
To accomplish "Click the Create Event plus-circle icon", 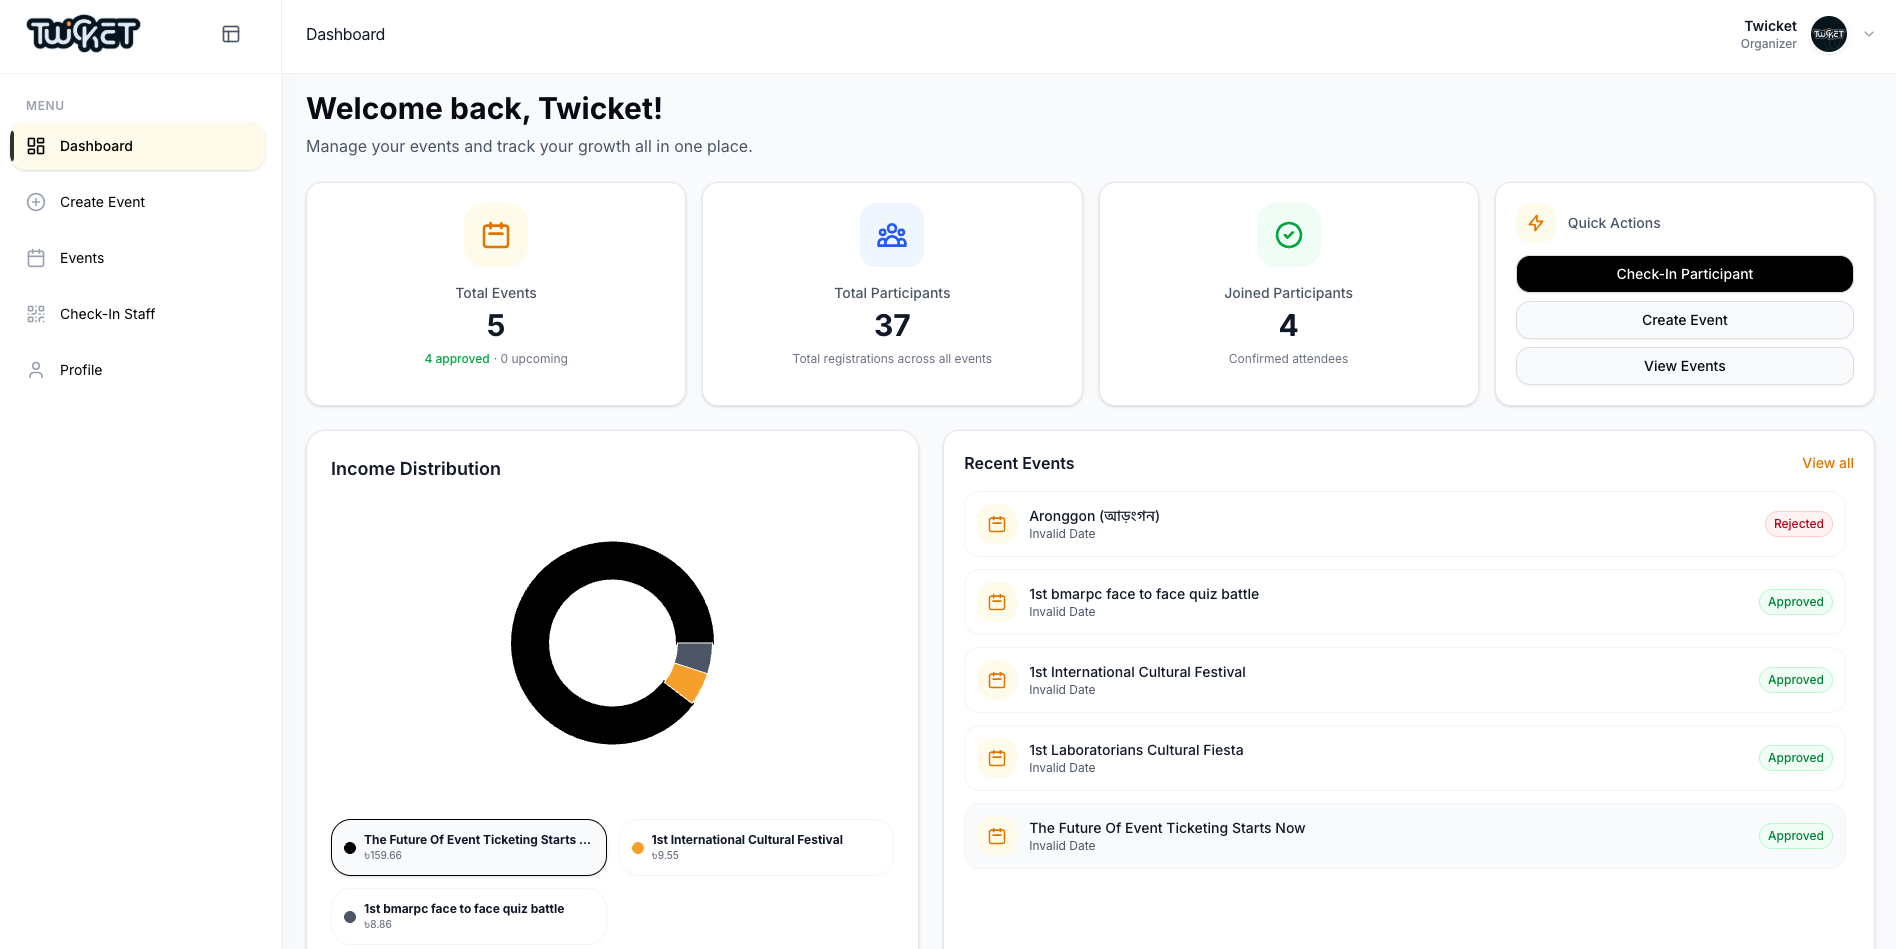I will (x=36, y=202).
